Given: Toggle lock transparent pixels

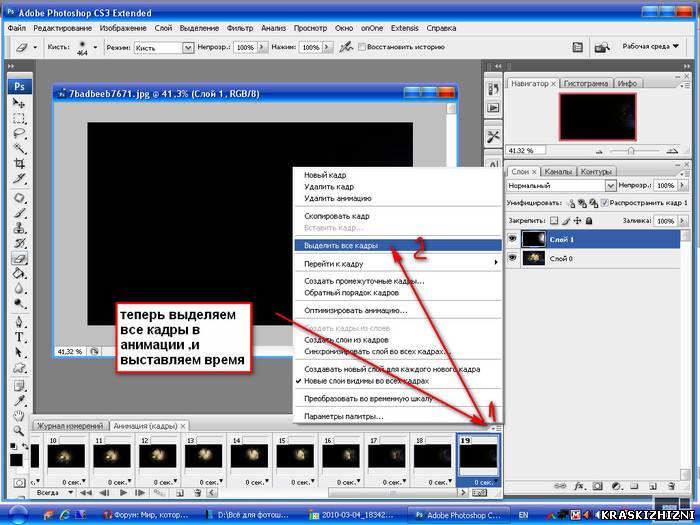Looking at the screenshot, I should [554, 221].
